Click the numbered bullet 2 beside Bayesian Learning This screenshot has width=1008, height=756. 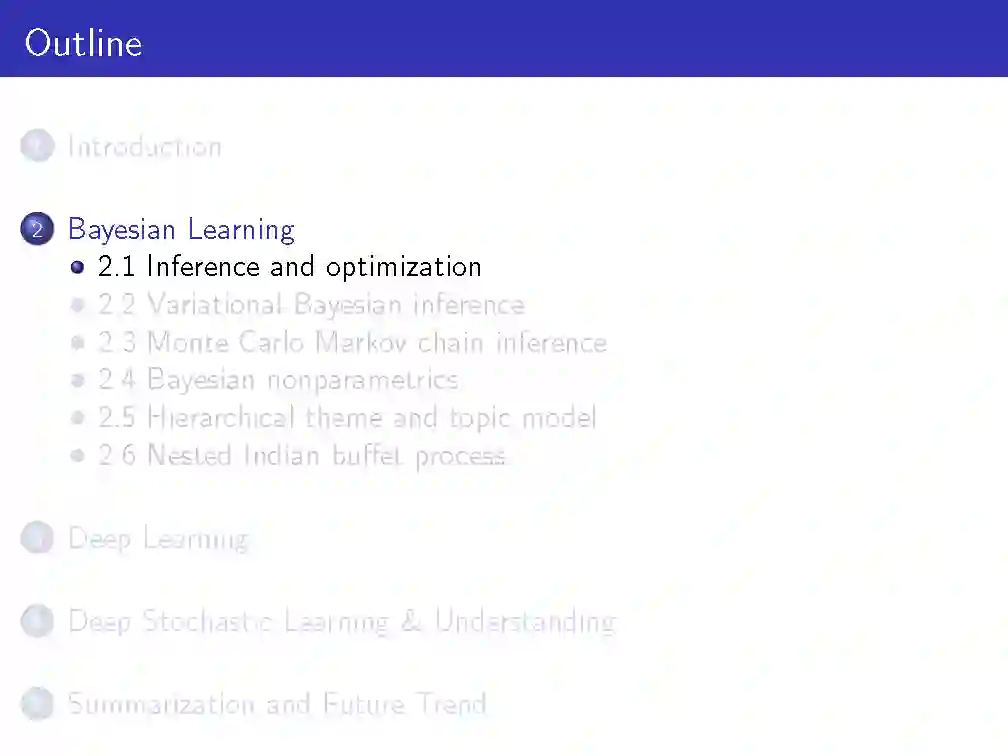[x=37, y=230]
